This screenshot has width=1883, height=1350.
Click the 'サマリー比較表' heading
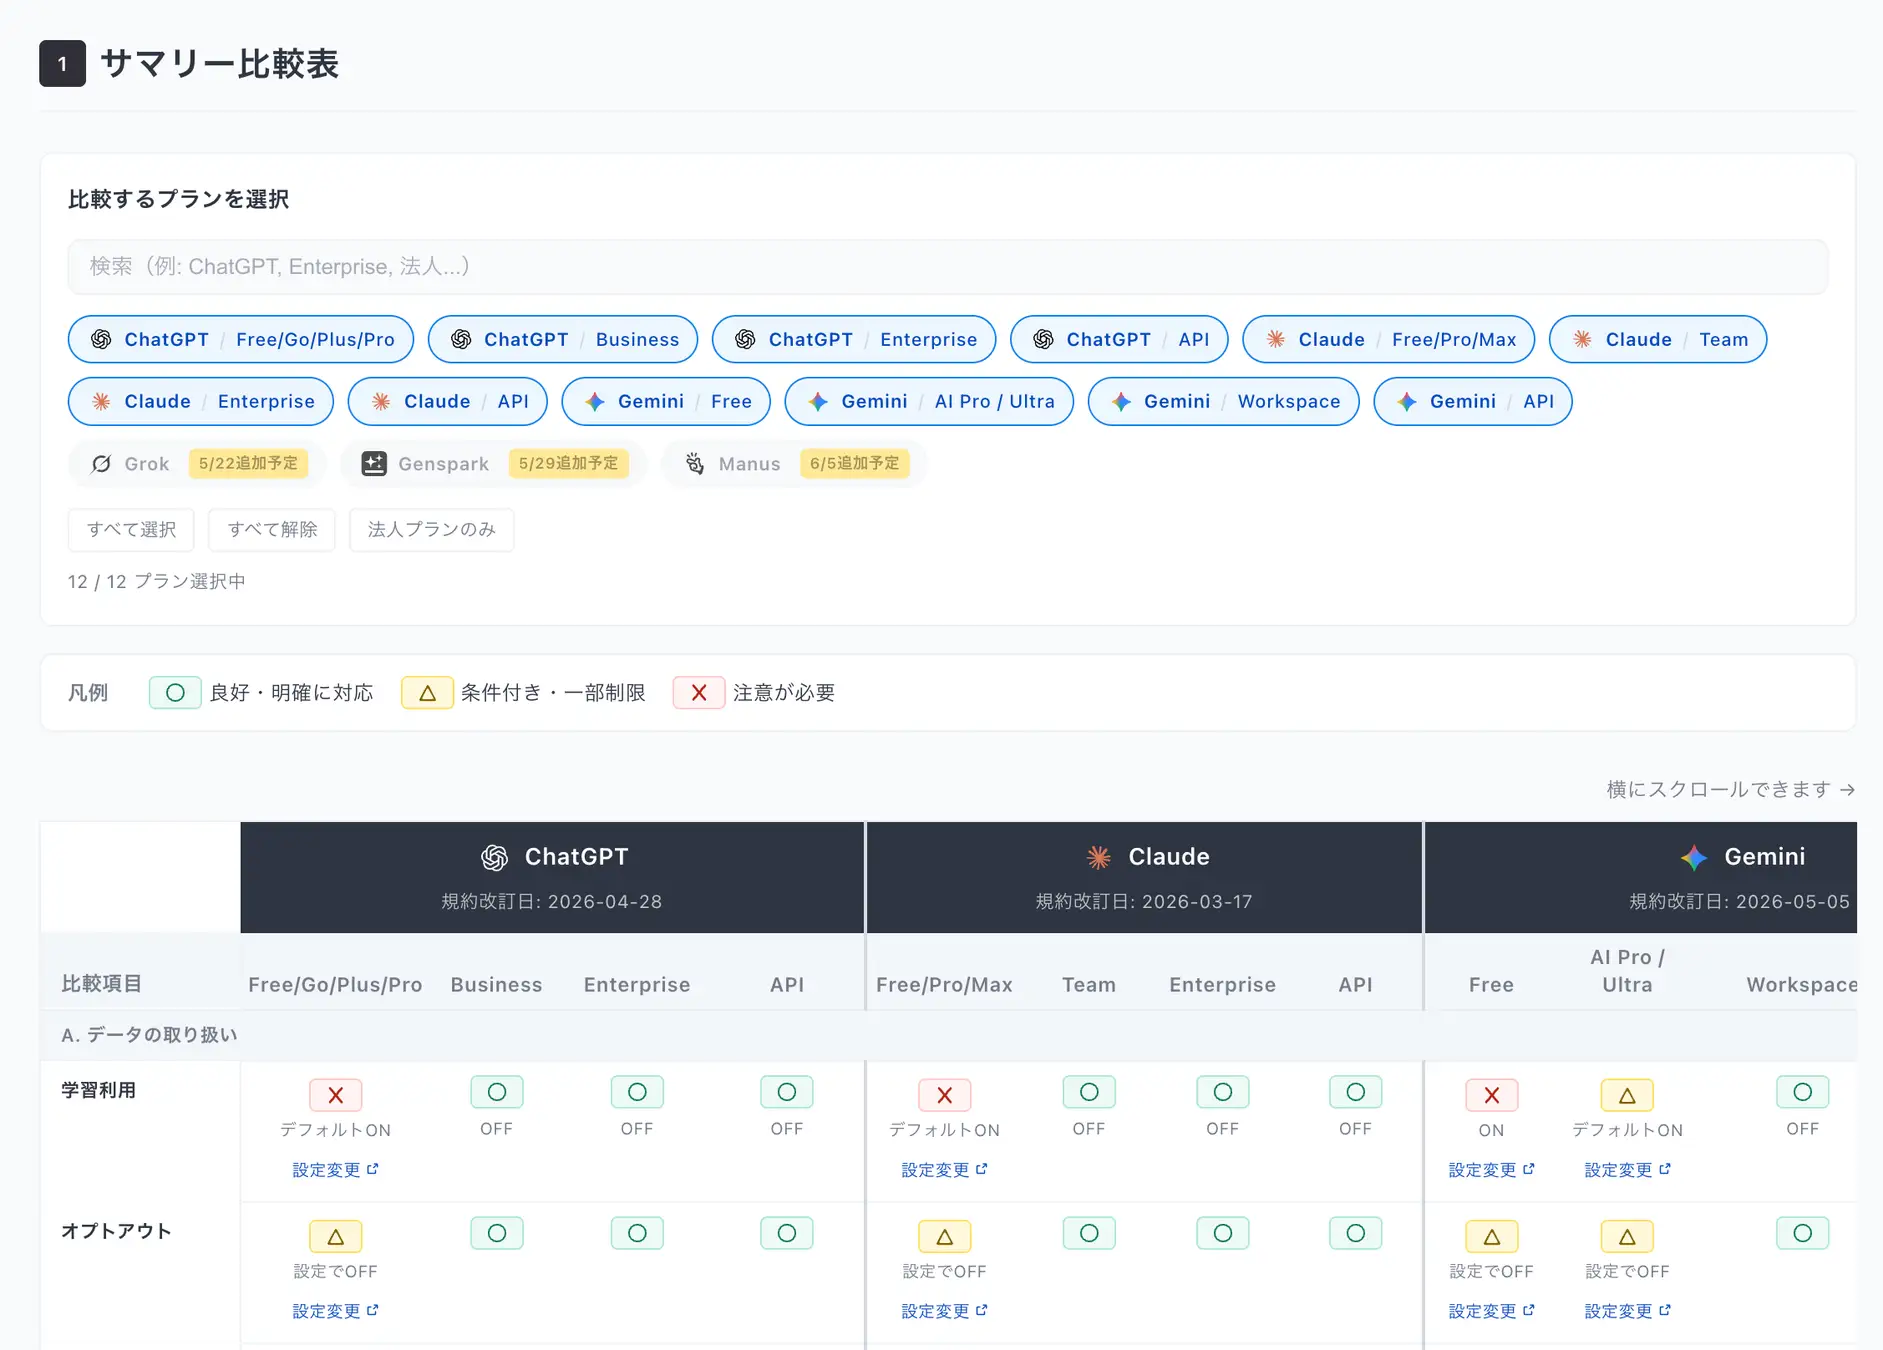(220, 64)
